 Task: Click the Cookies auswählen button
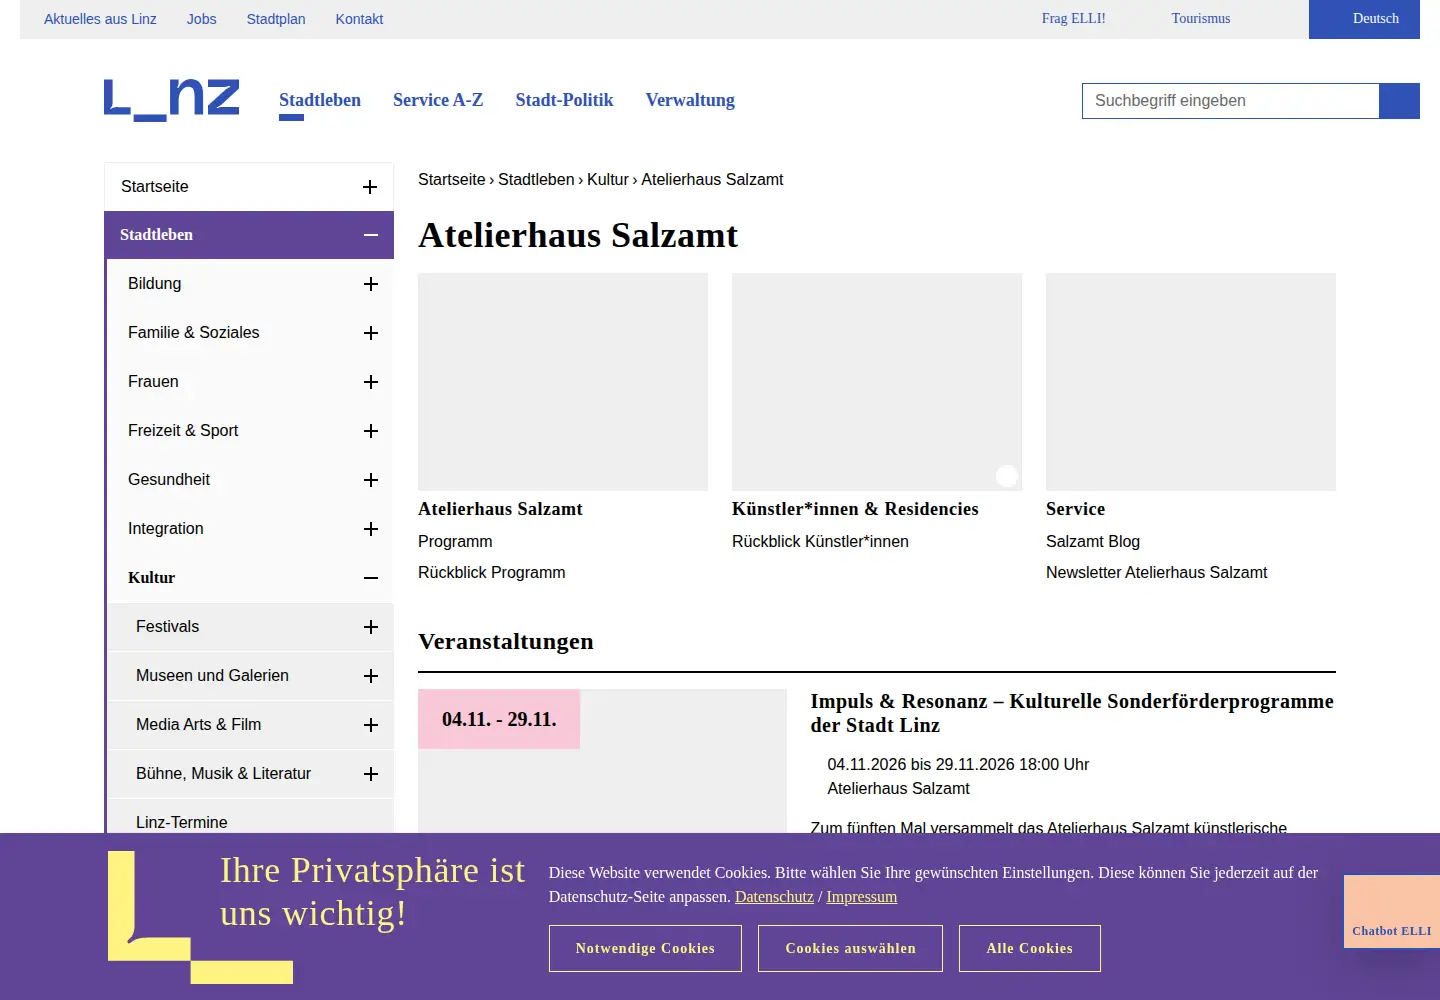[x=850, y=948]
